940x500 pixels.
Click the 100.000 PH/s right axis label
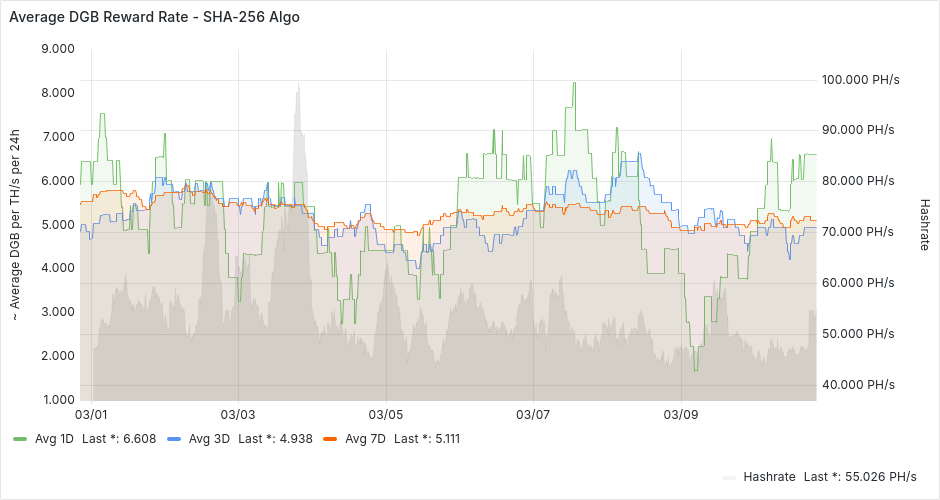pos(858,79)
